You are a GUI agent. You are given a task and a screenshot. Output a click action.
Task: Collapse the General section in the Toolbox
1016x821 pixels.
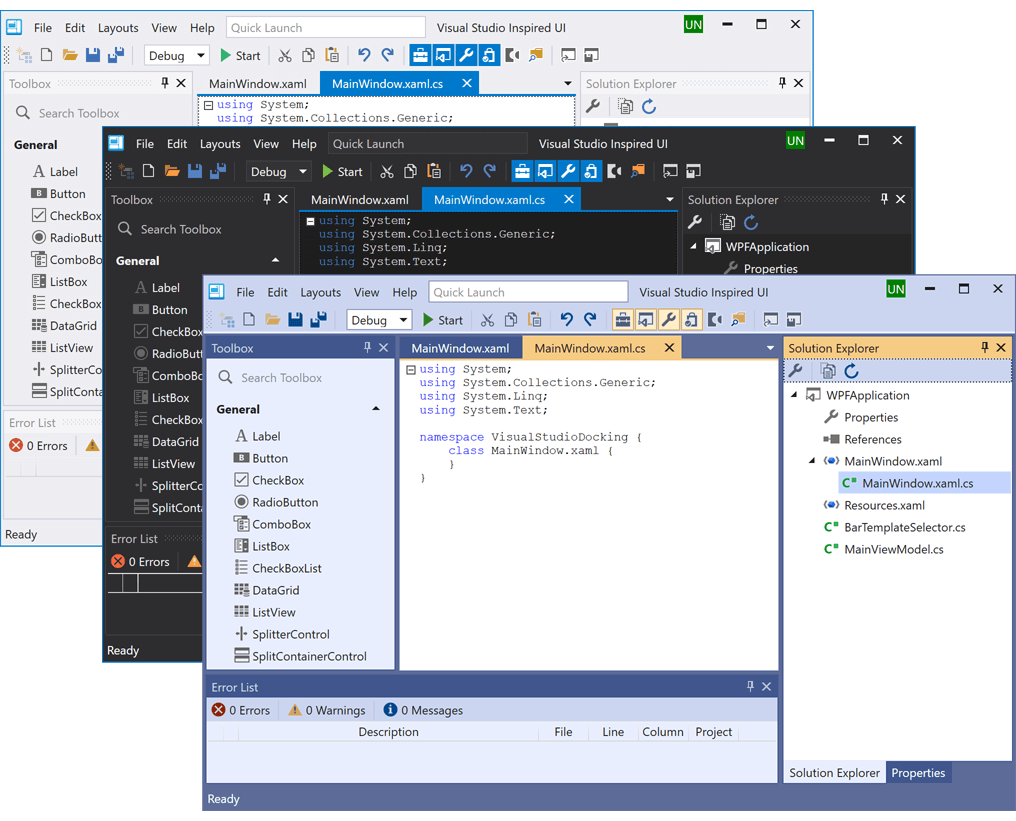click(x=376, y=409)
